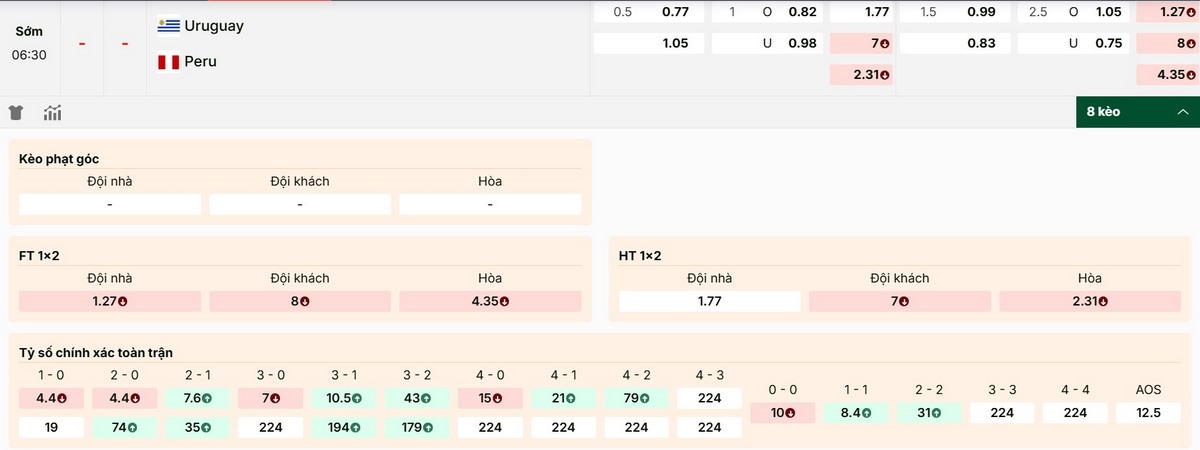Open the match statistics chart icon

[x=53, y=112]
